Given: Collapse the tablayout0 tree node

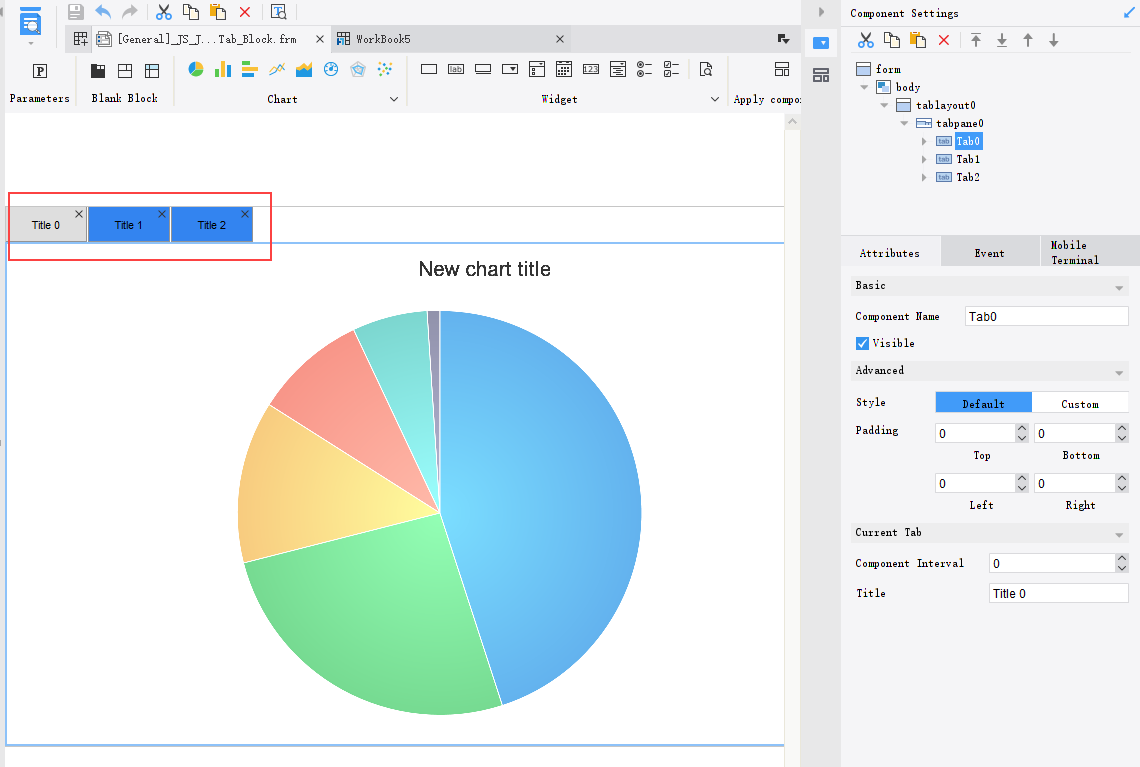Looking at the screenshot, I should coord(884,105).
